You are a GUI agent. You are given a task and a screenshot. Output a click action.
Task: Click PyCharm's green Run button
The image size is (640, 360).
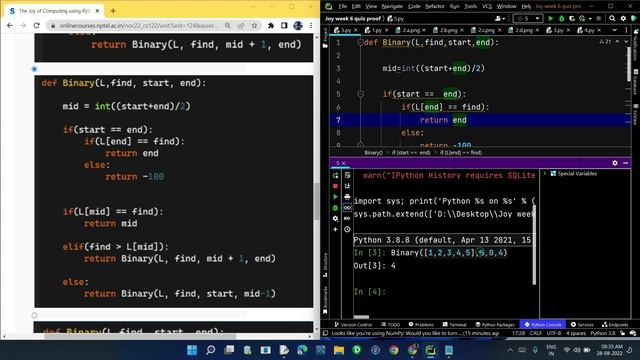(x=551, y=18)
